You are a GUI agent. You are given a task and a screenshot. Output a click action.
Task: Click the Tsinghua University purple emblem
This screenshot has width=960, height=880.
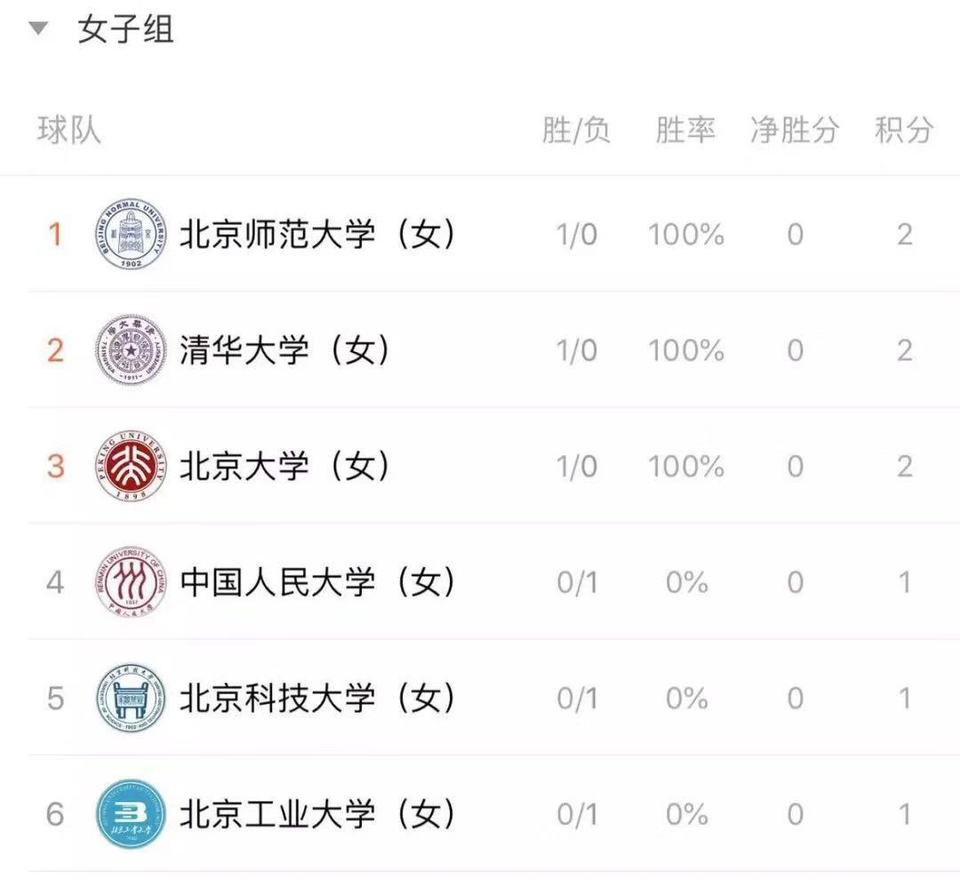pos(131,350)
